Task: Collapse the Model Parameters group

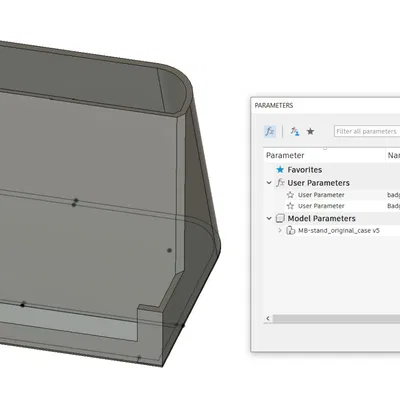Action: 269,218
